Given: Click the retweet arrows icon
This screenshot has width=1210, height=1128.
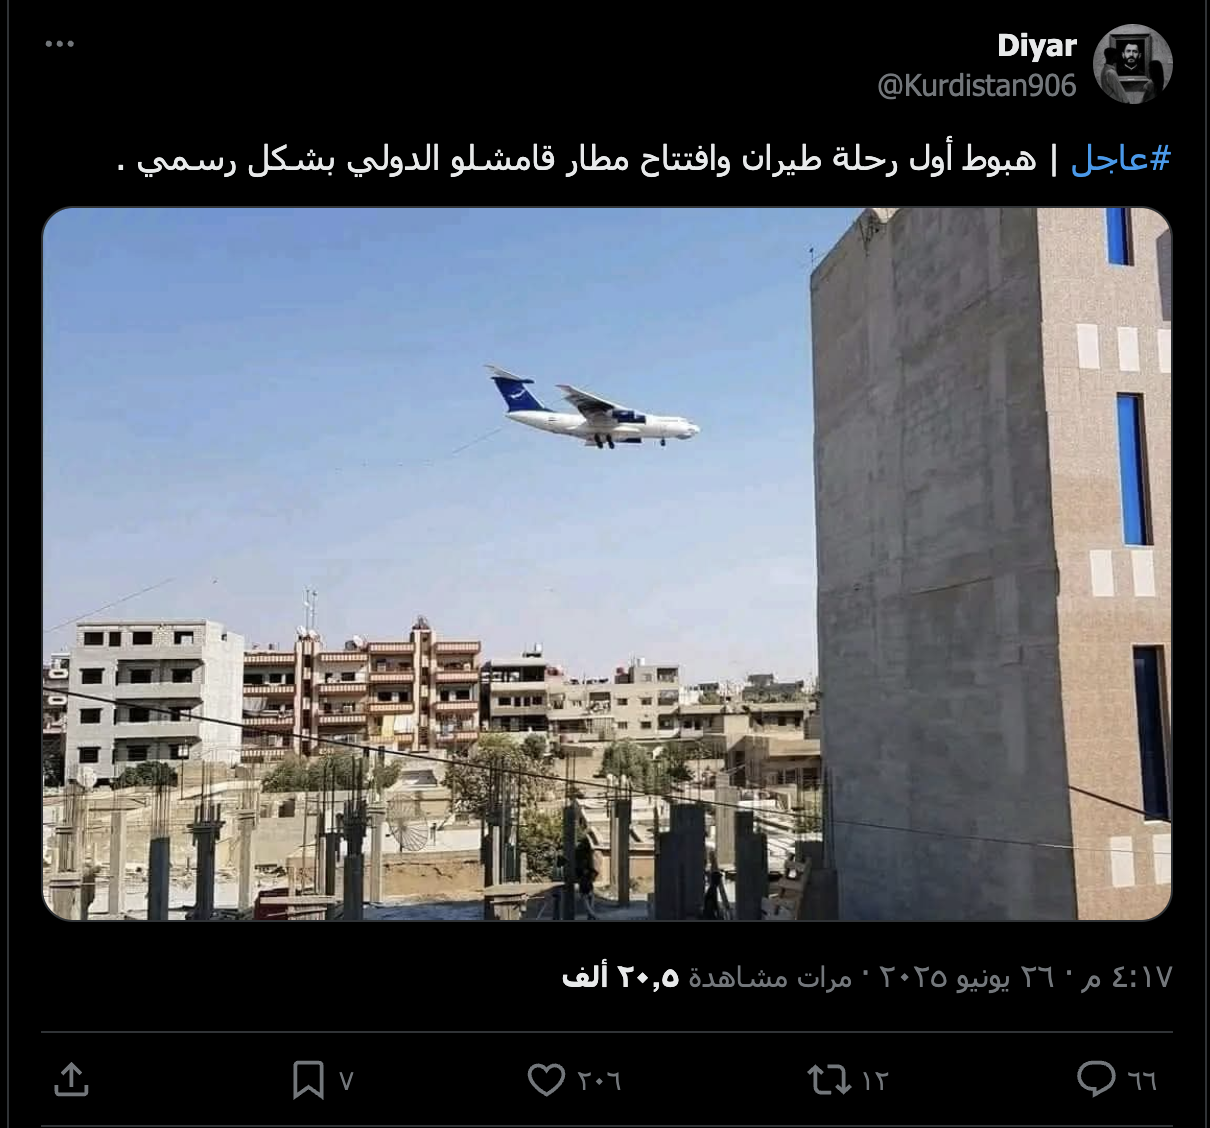Looking at the screenshot, I should (828, 1079).
